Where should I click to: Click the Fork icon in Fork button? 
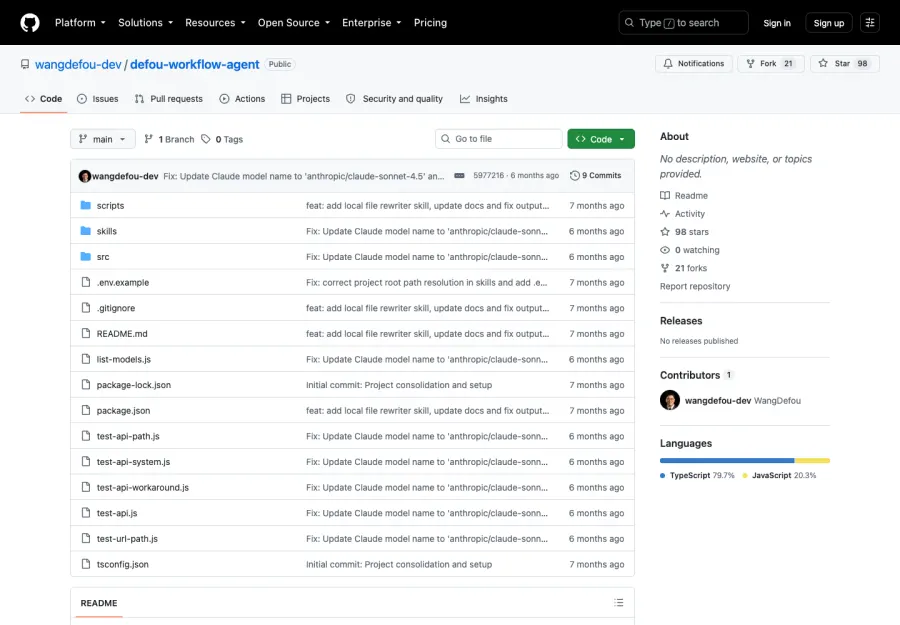(750, 64)
